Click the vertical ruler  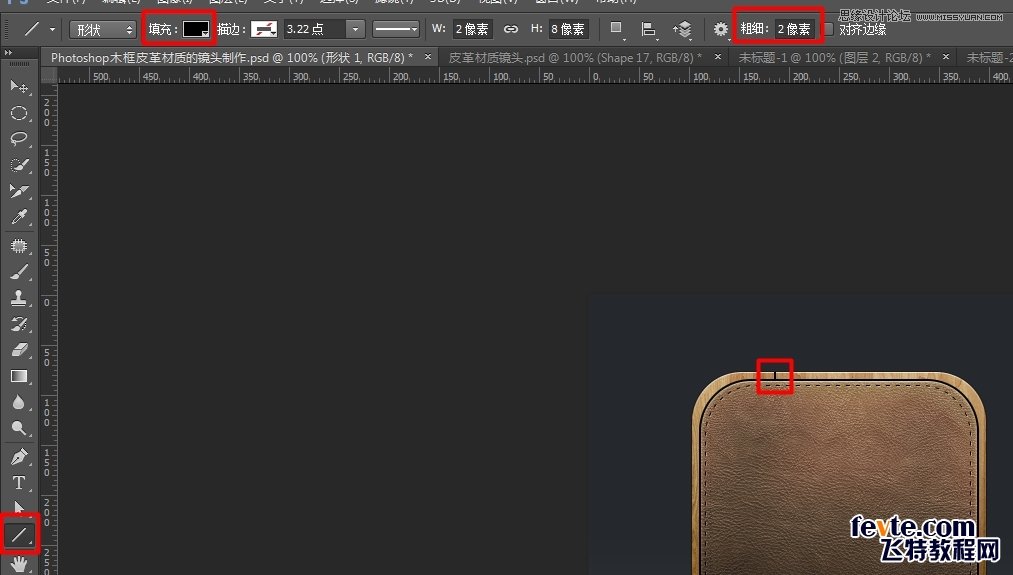(x=49, y=329)
